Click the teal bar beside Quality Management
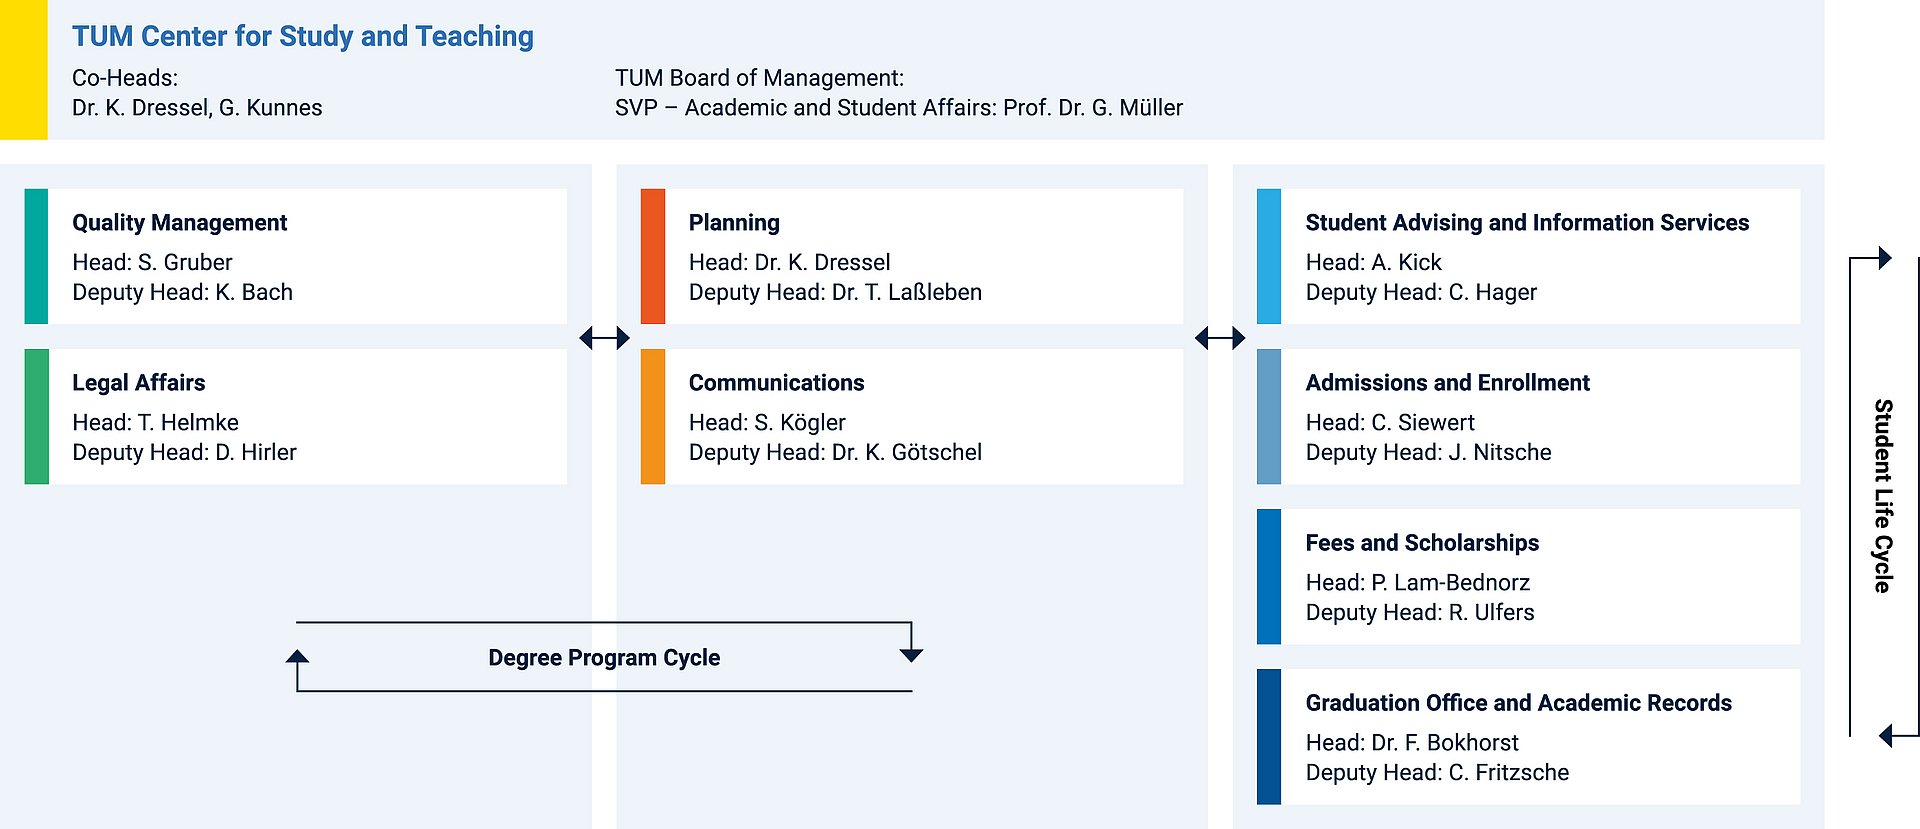The image size is (1920, 829). tap(36, 256)
